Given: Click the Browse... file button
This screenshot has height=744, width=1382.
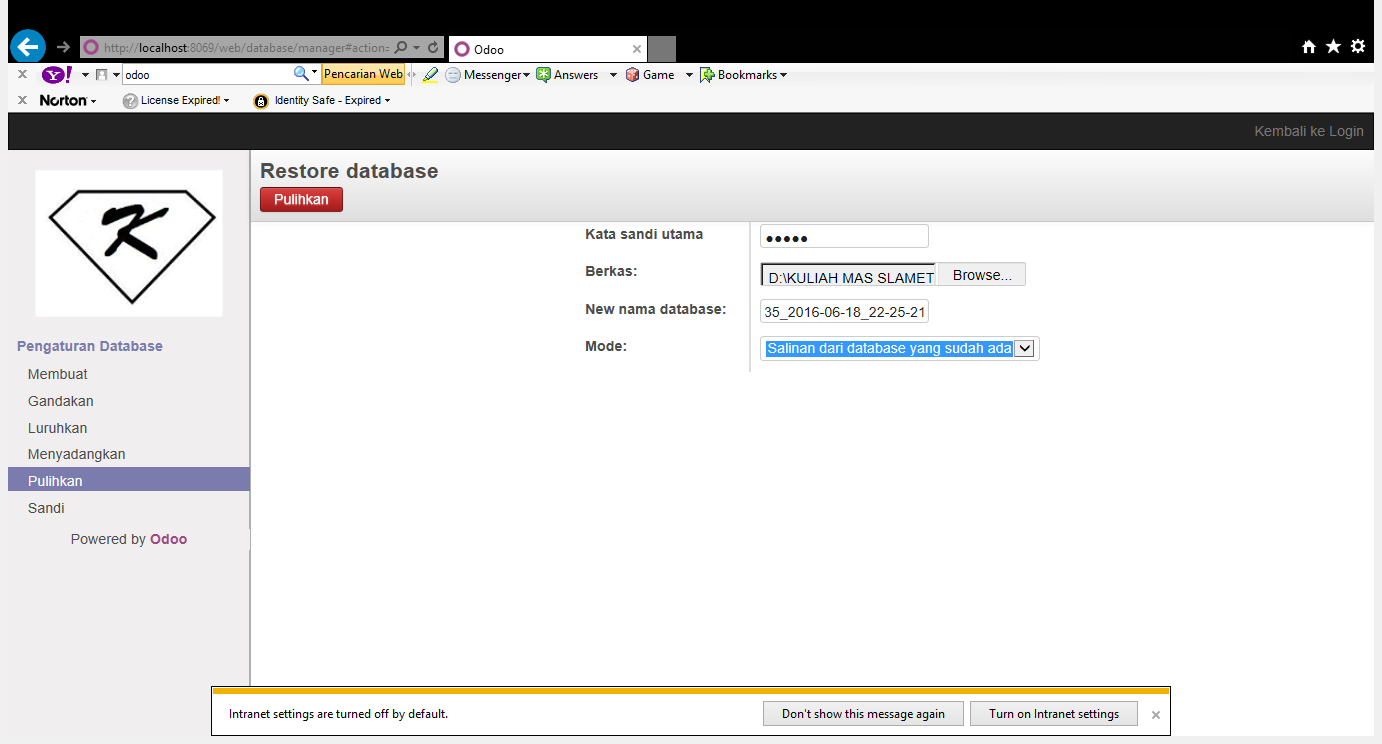Looking at the screenshot, I should pos(981,275).
